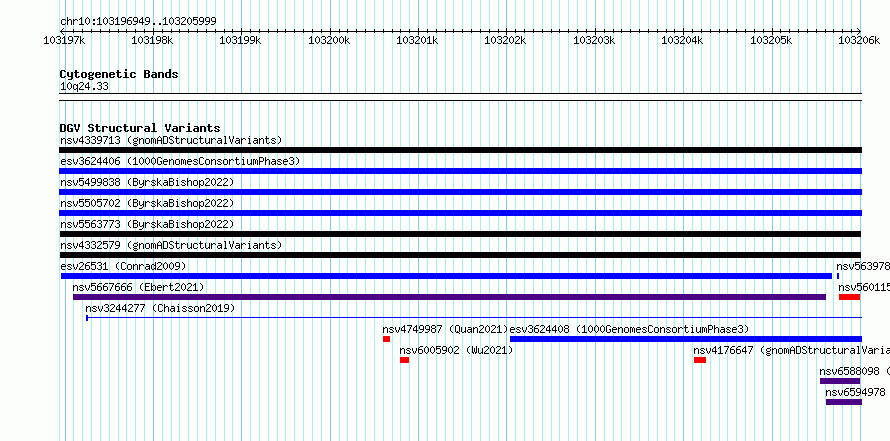Click the 103200k ruler label
This screenshot has width=890, height=441.
[x=329, y=40]
